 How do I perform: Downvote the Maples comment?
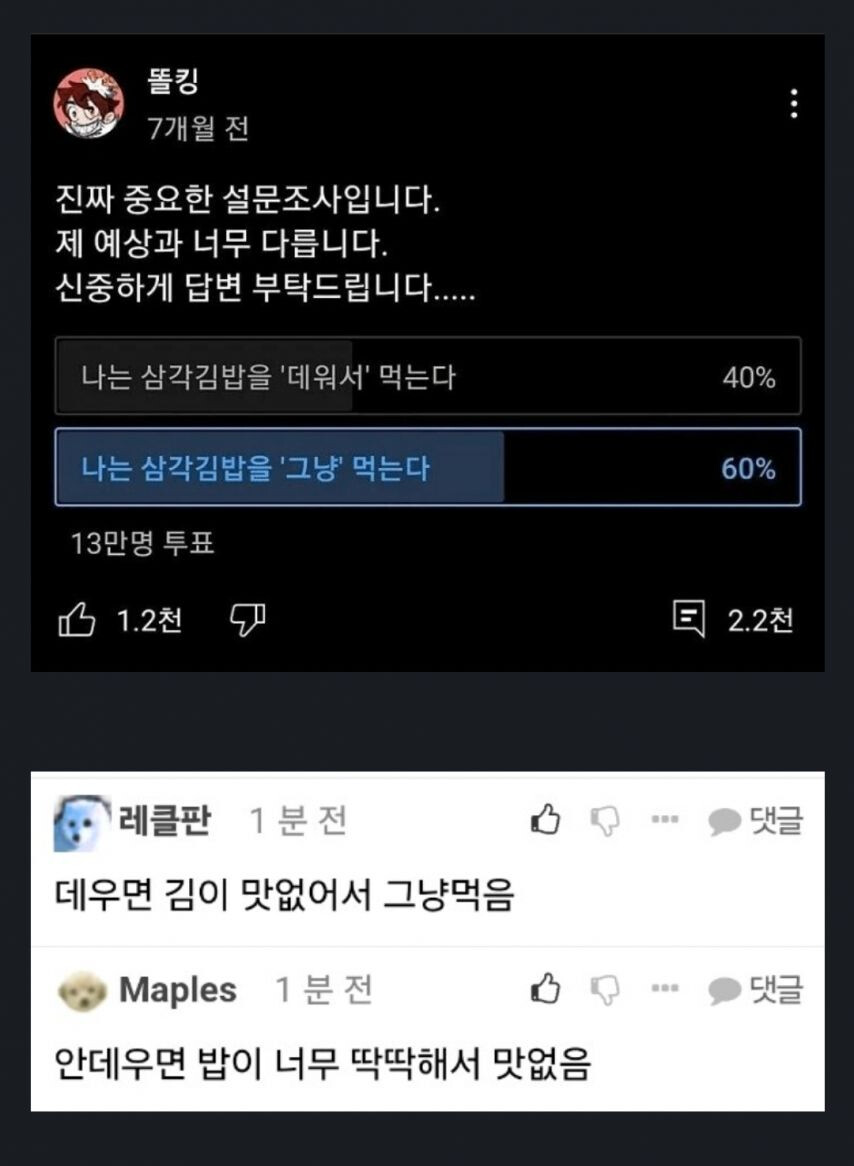pos(605,990)
